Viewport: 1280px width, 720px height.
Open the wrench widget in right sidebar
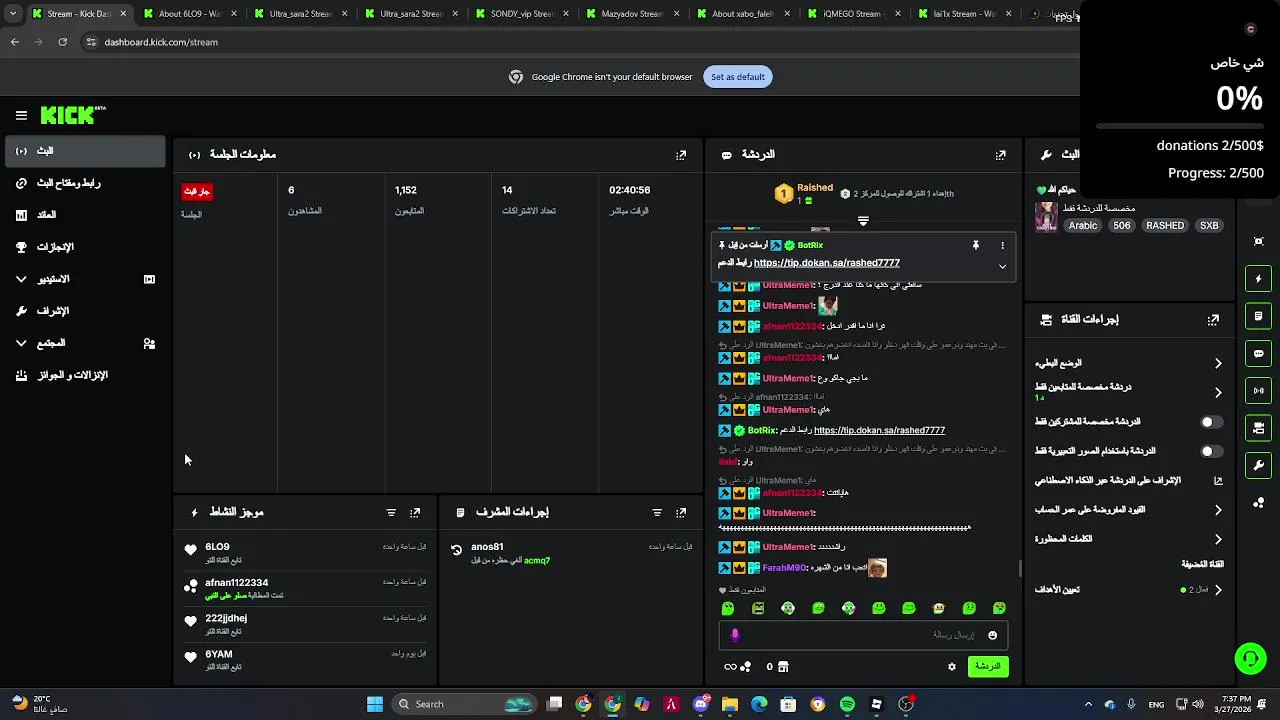tap(1258, 466)
